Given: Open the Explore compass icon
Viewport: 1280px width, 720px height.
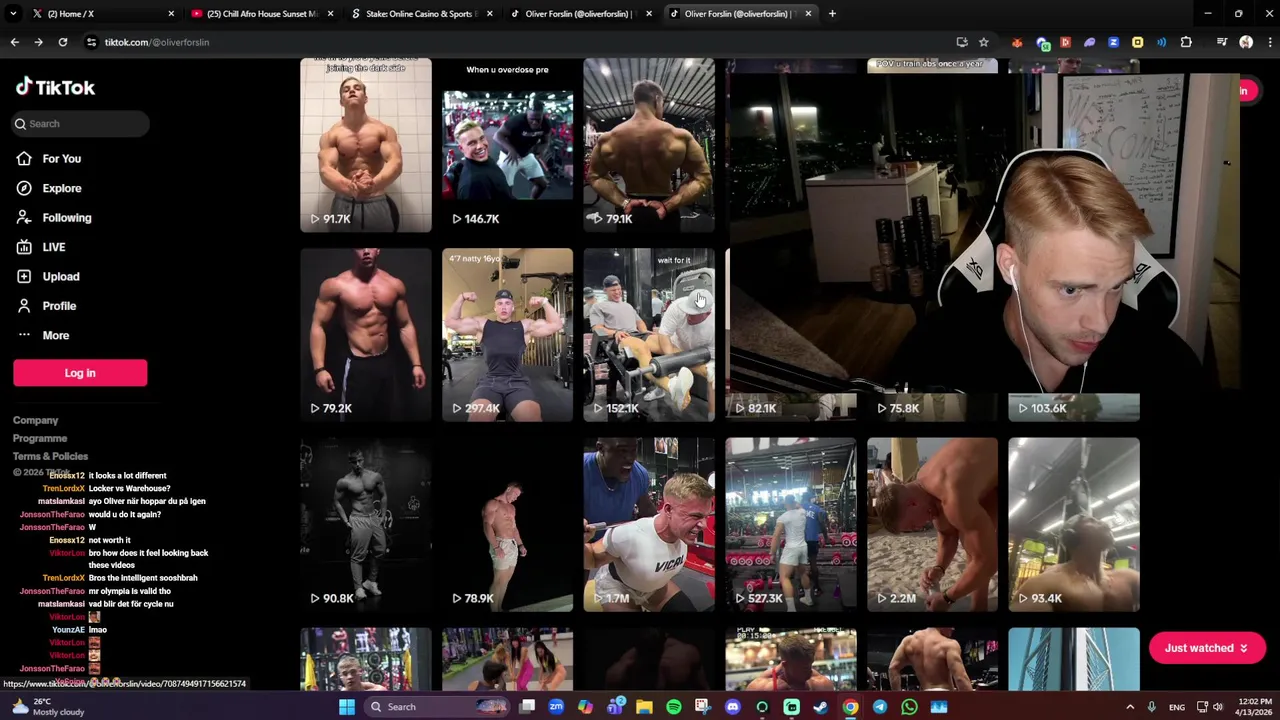Looking at the screenshot, I should click(23, 188).
